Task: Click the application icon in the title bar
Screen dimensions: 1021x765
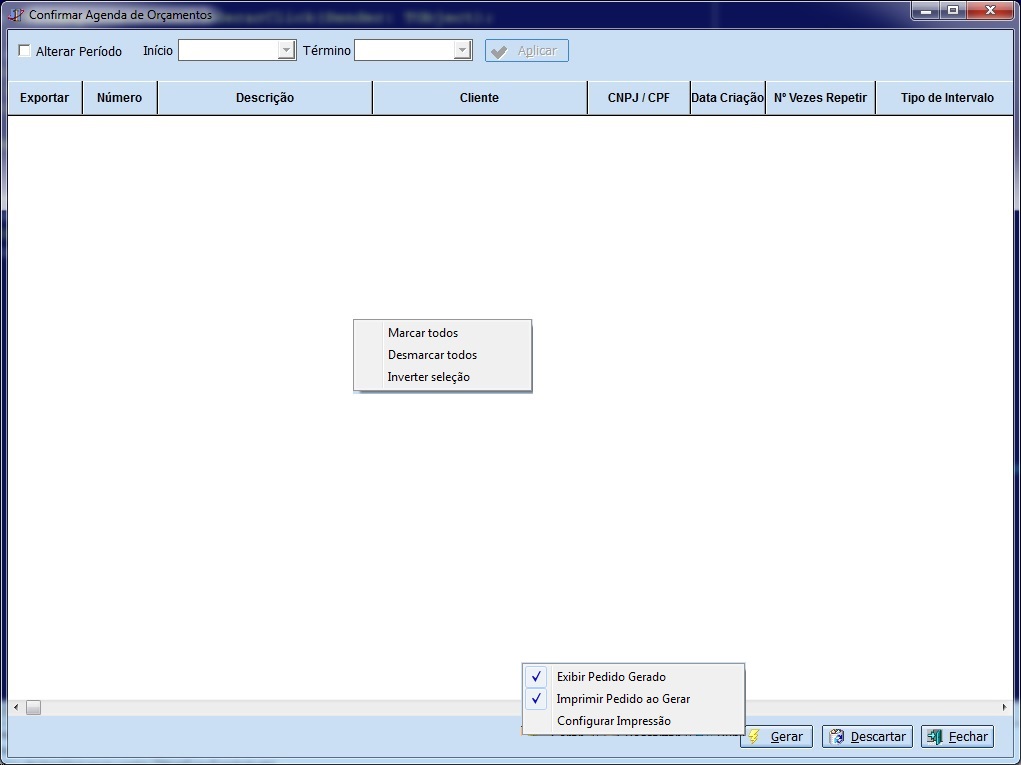Action: tap(16, 15)
